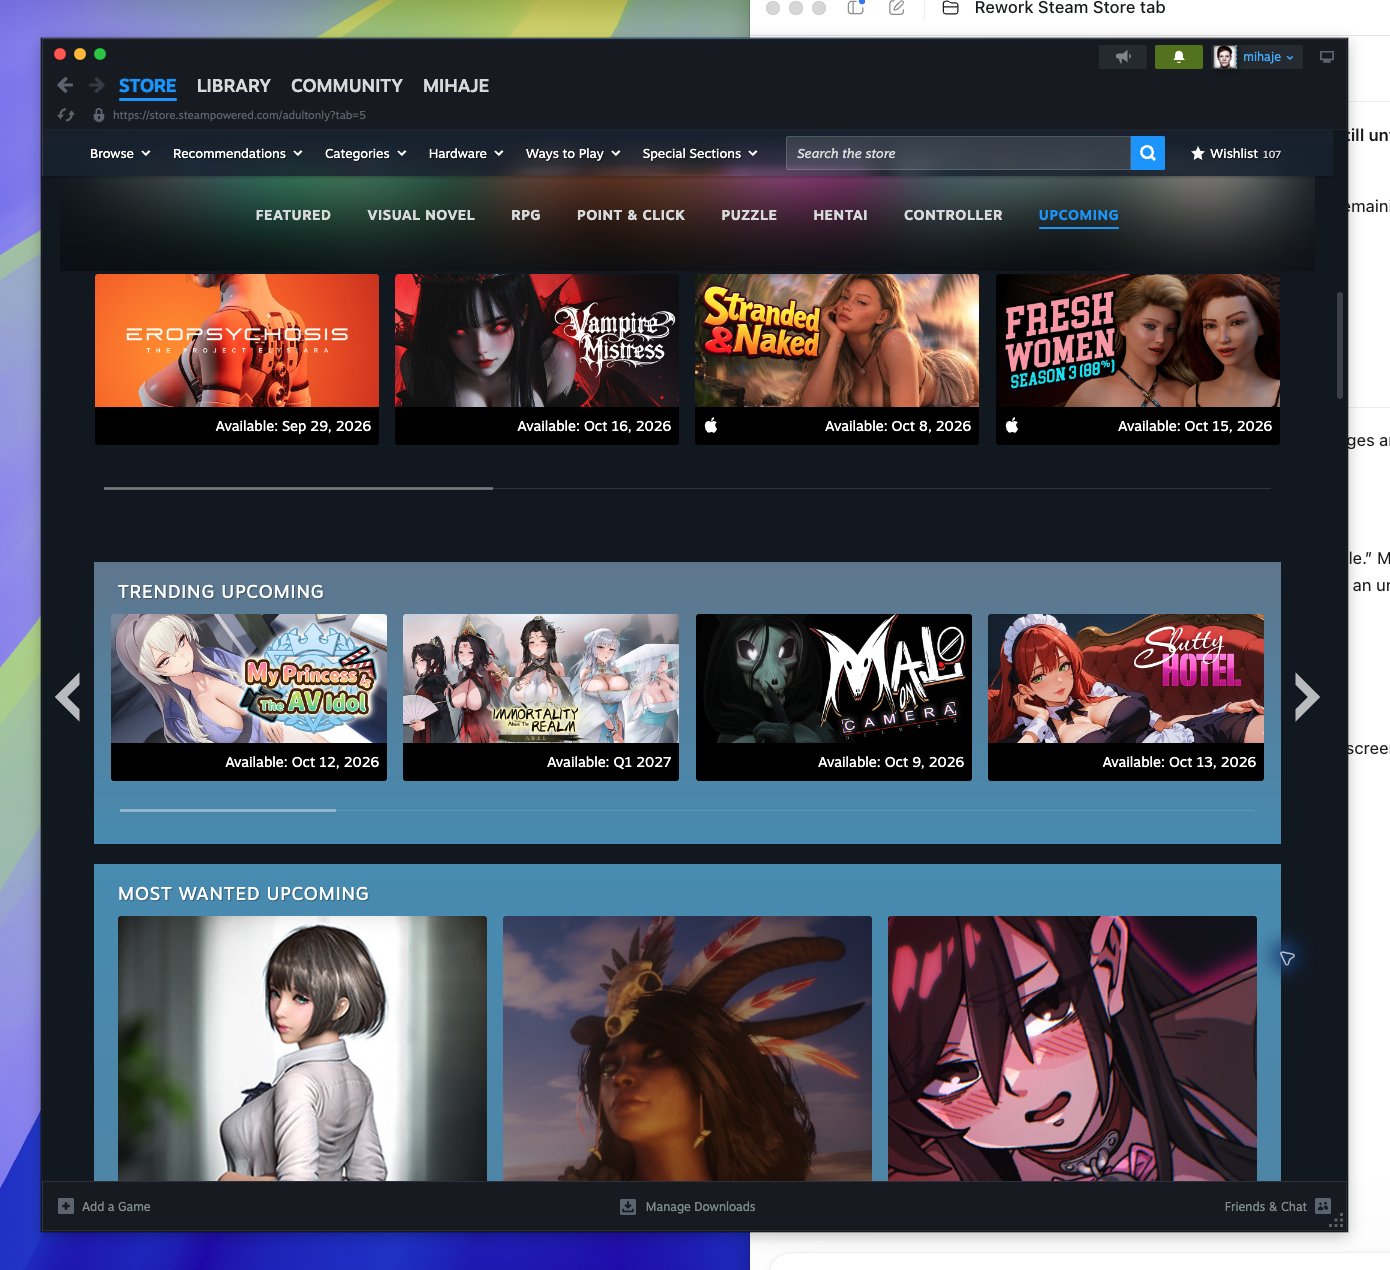Click the sidebar toggle icon in the background window

(x=856, y=8)
